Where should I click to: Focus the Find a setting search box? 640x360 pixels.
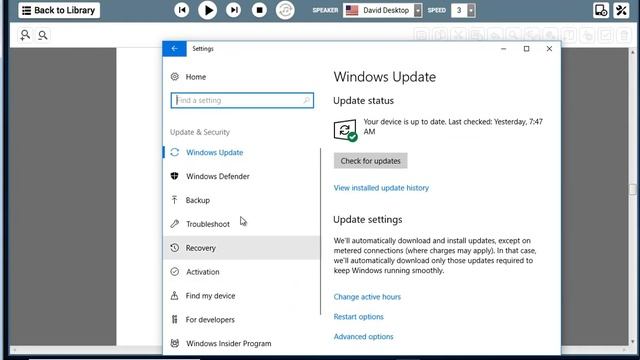pyautogui.click(x=242, y=100)
